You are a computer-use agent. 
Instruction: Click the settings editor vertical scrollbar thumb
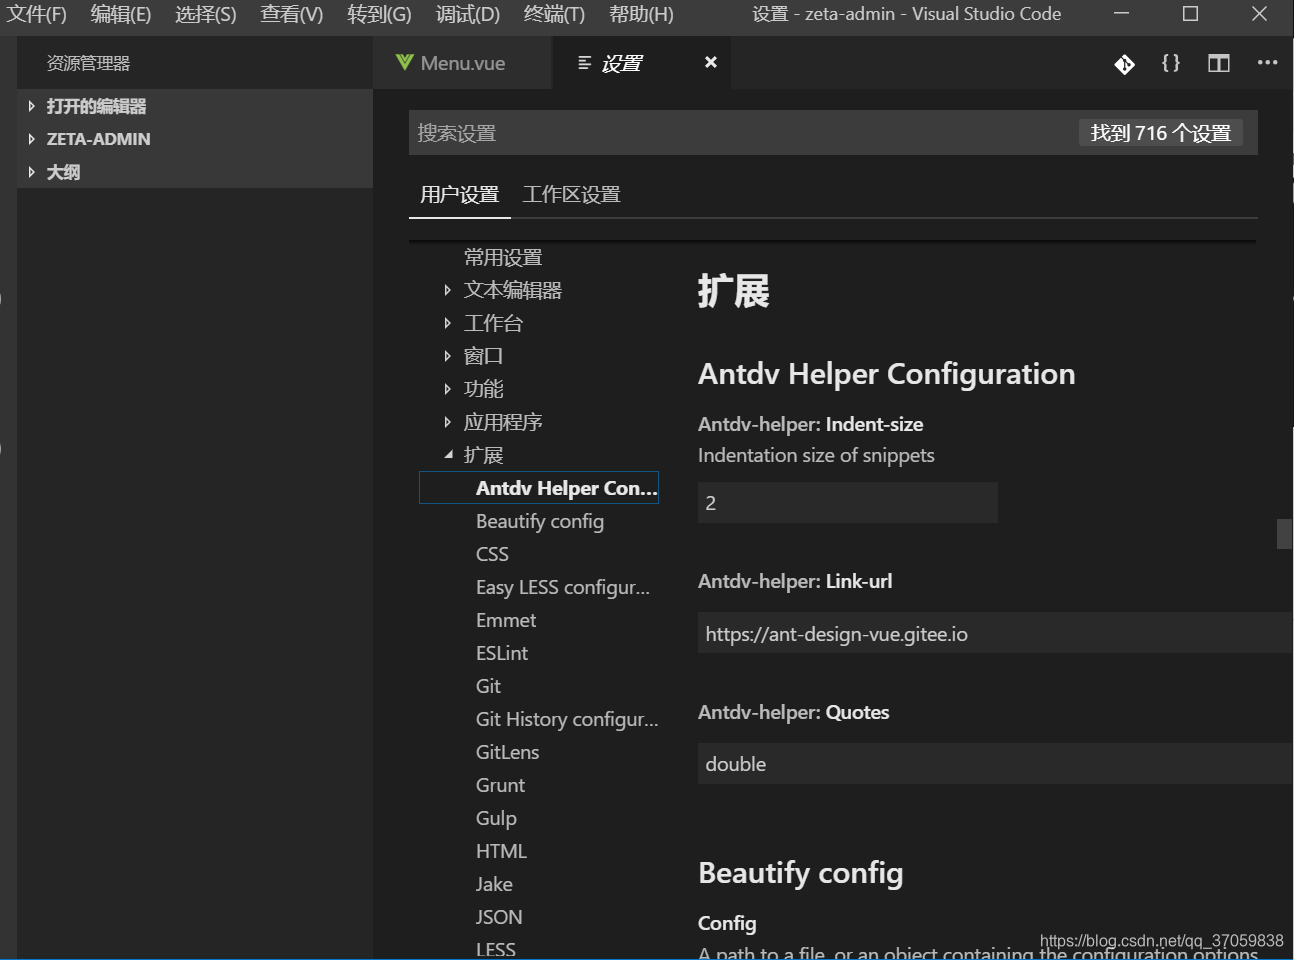click(1284, 533)
